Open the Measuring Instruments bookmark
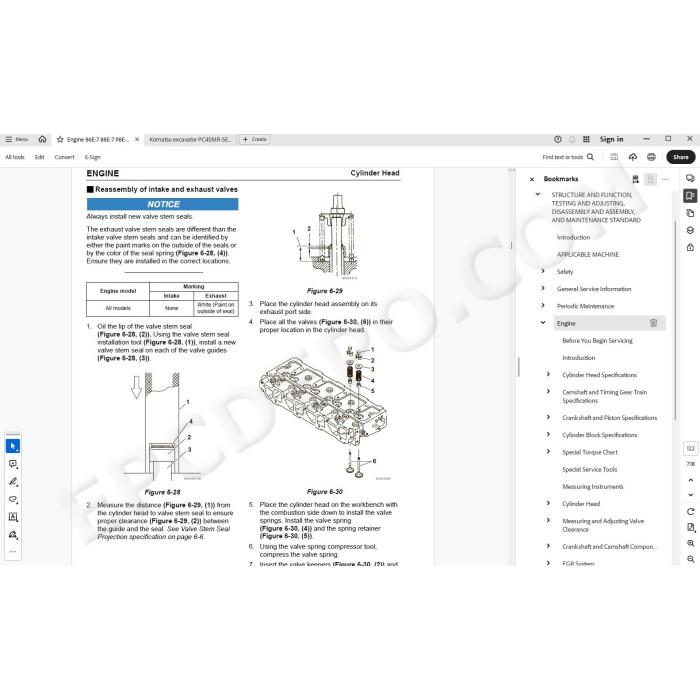Screen dimensions: 700x700 point(592,487)
